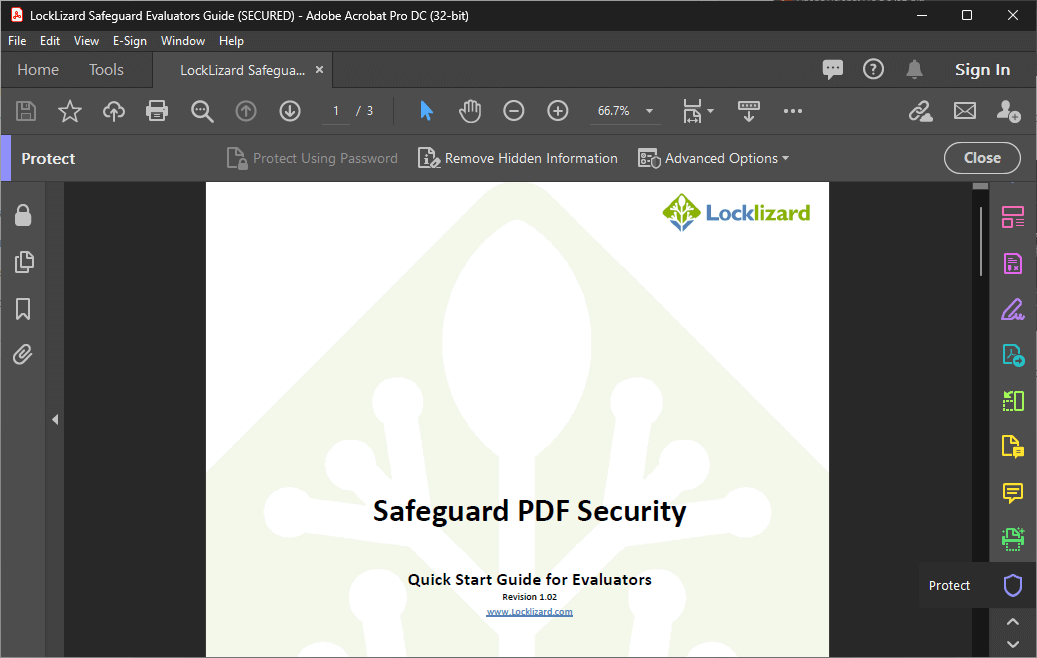Image resolution: width=1037 pixels, height=658 pixels.
Task: Select the Protect shield tool
Action: pyautogui.click(x=1013, y=585)
